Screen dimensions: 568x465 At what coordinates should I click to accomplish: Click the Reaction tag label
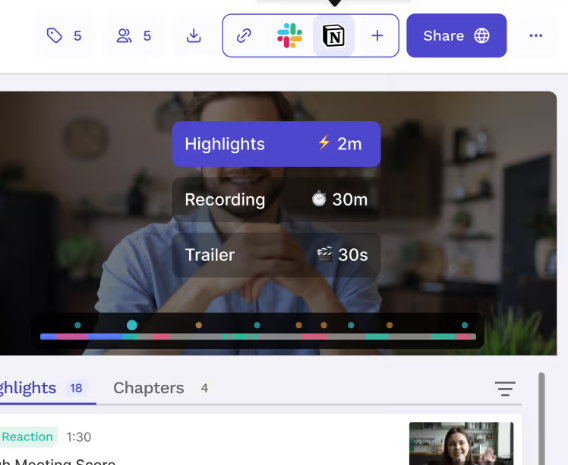[28, 437]
